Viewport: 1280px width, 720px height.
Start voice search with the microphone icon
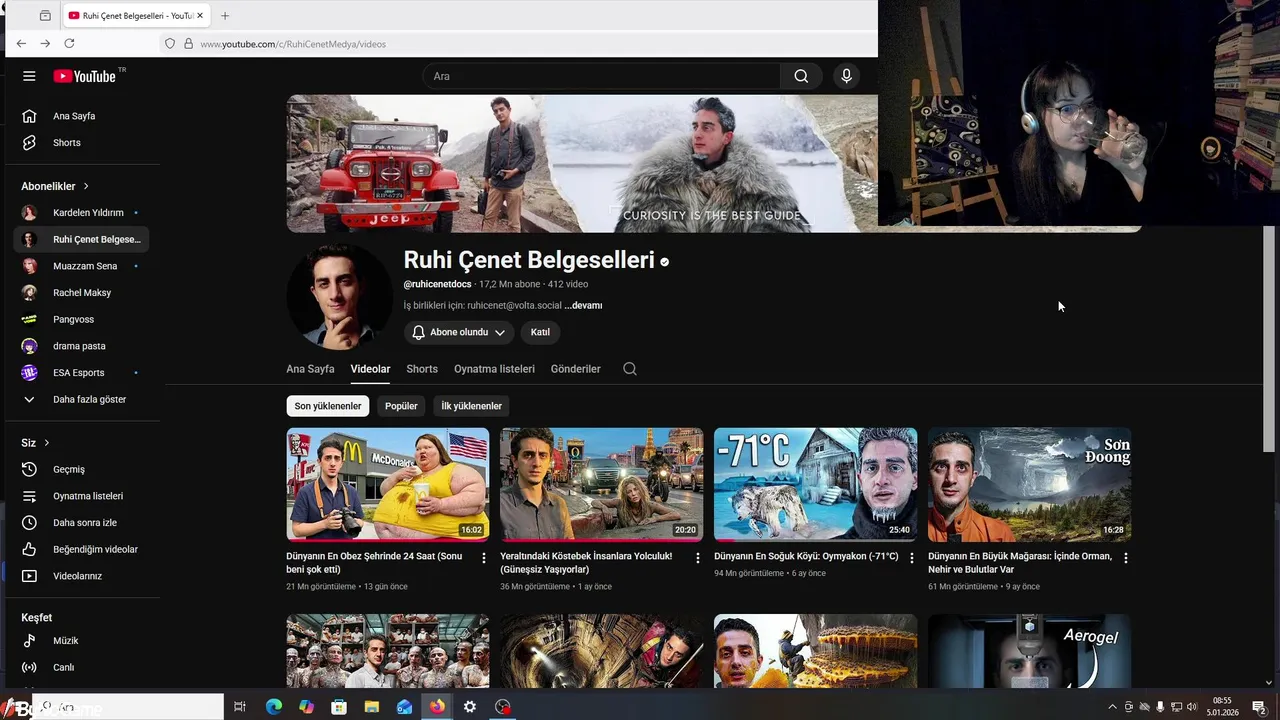(x=846, y=76)
